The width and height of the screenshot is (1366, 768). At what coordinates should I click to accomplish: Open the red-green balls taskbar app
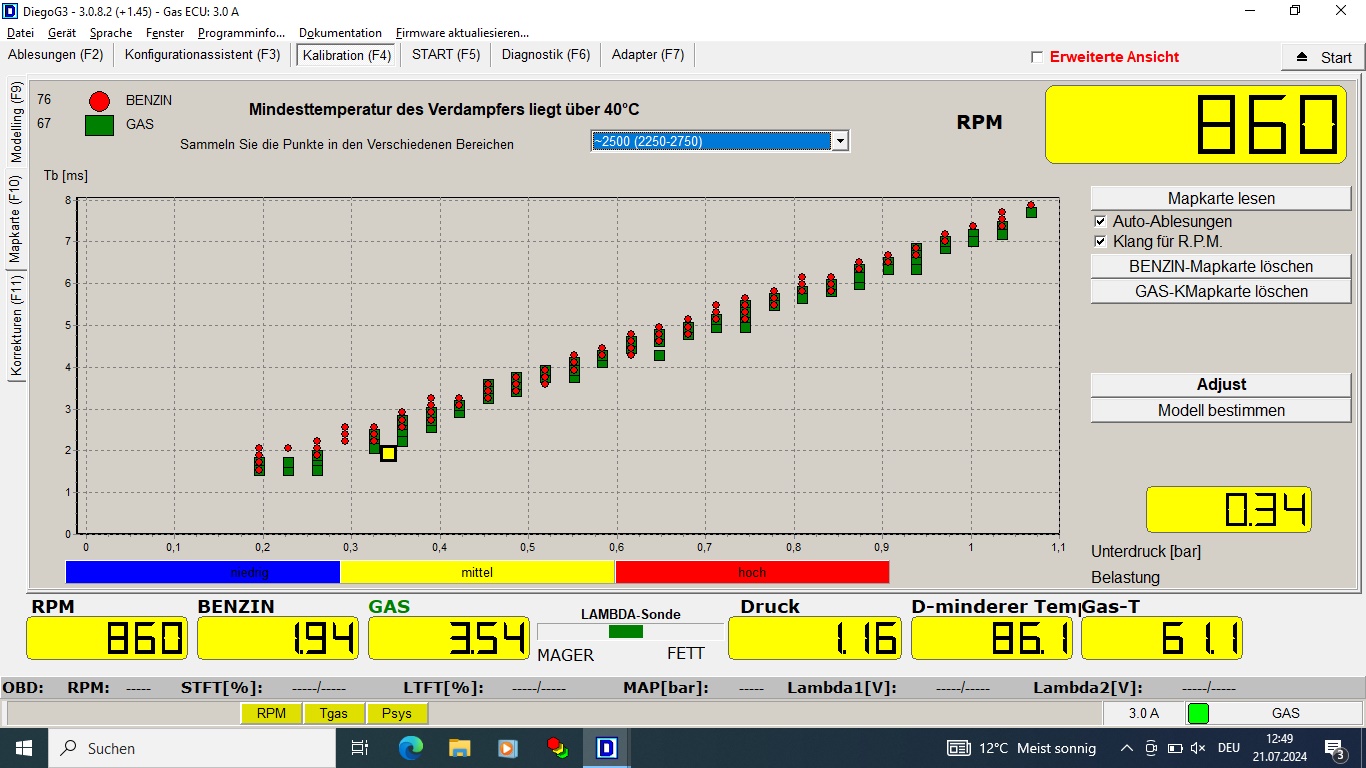tap(557, 748)
